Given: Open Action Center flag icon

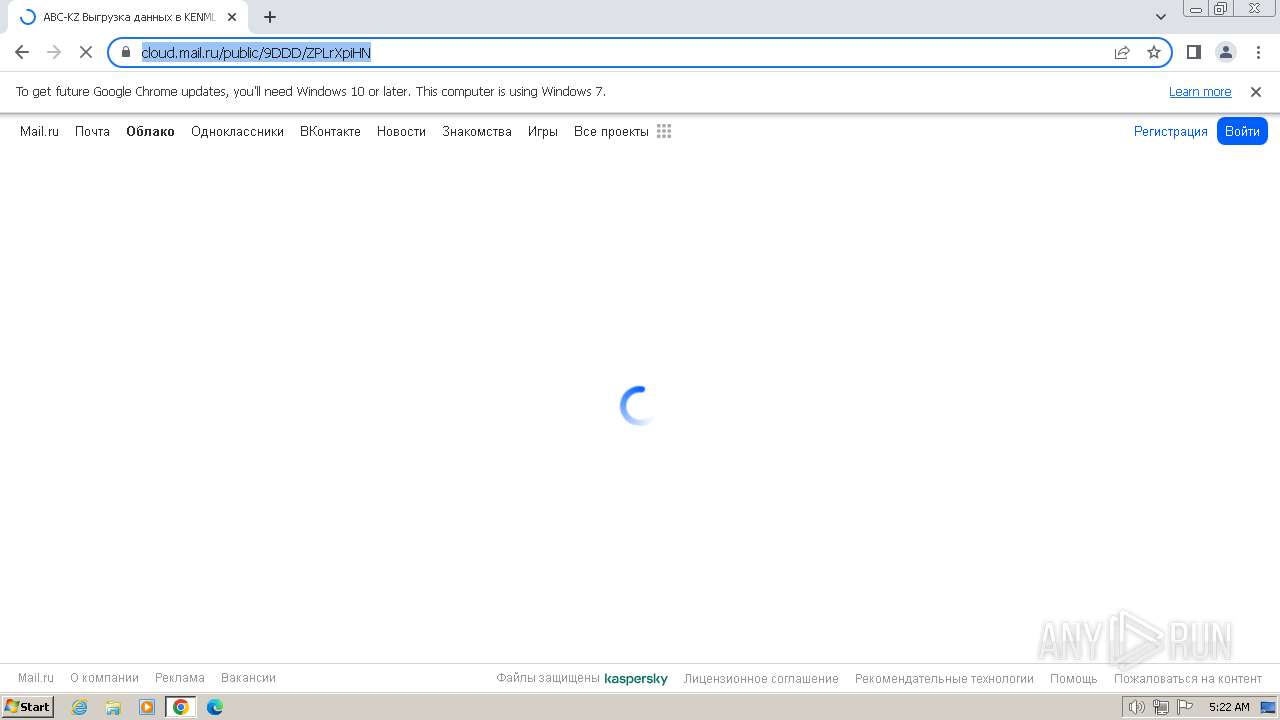Looking at the screenshot, I should click(x=1185, y=707).
